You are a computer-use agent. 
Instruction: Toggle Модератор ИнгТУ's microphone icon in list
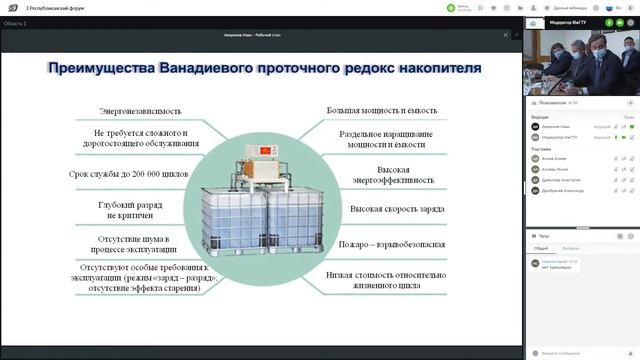tap(616, 138)
